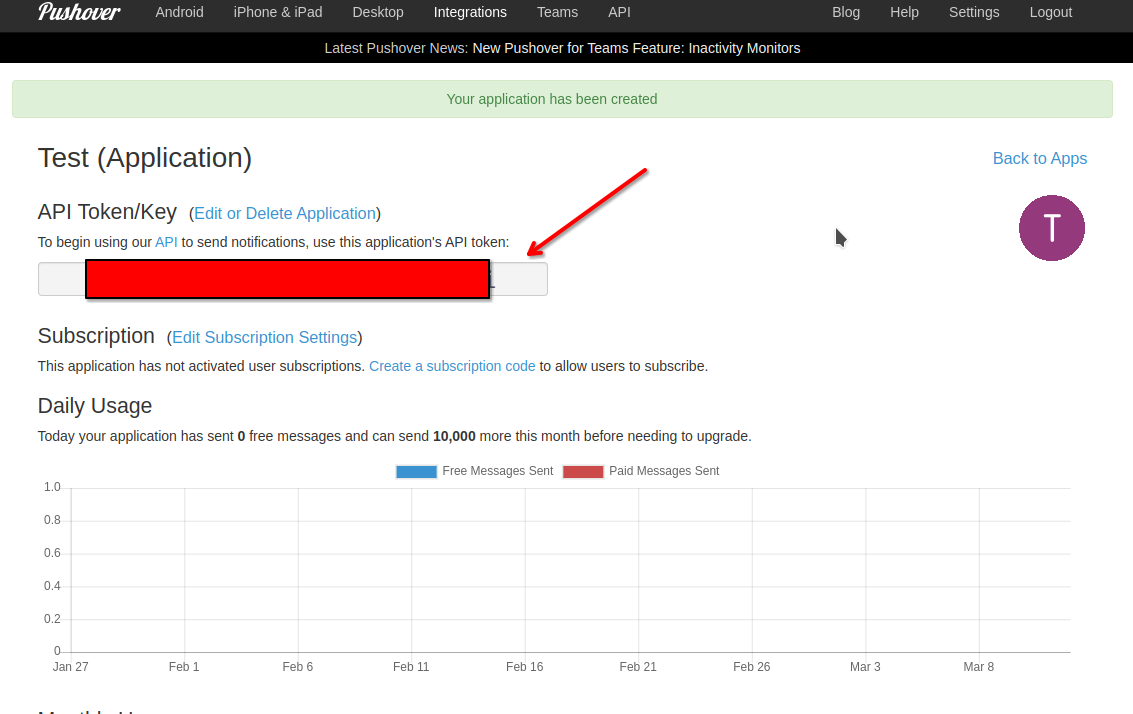This screenshot has height=714, width=1133.
Task: Click the Test (Application) heading
Action: pyautogui.click(x=145, y=158)
